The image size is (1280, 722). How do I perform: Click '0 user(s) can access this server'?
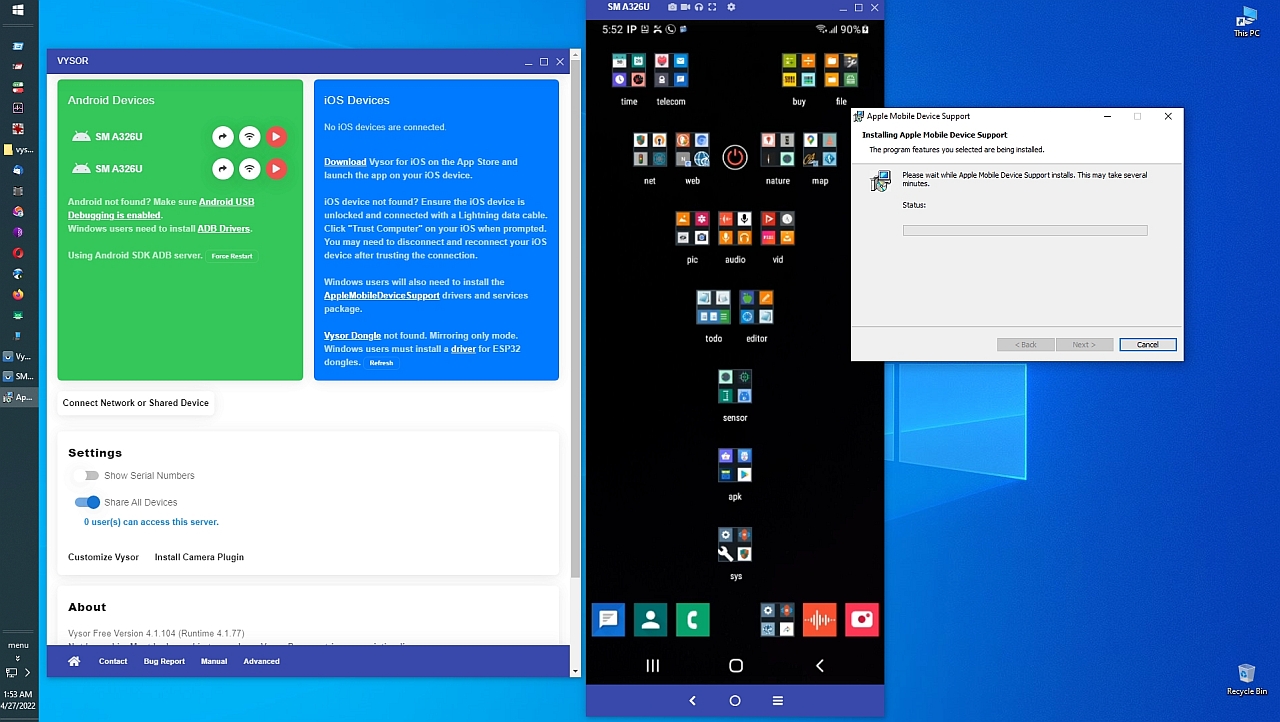point(151,522)
